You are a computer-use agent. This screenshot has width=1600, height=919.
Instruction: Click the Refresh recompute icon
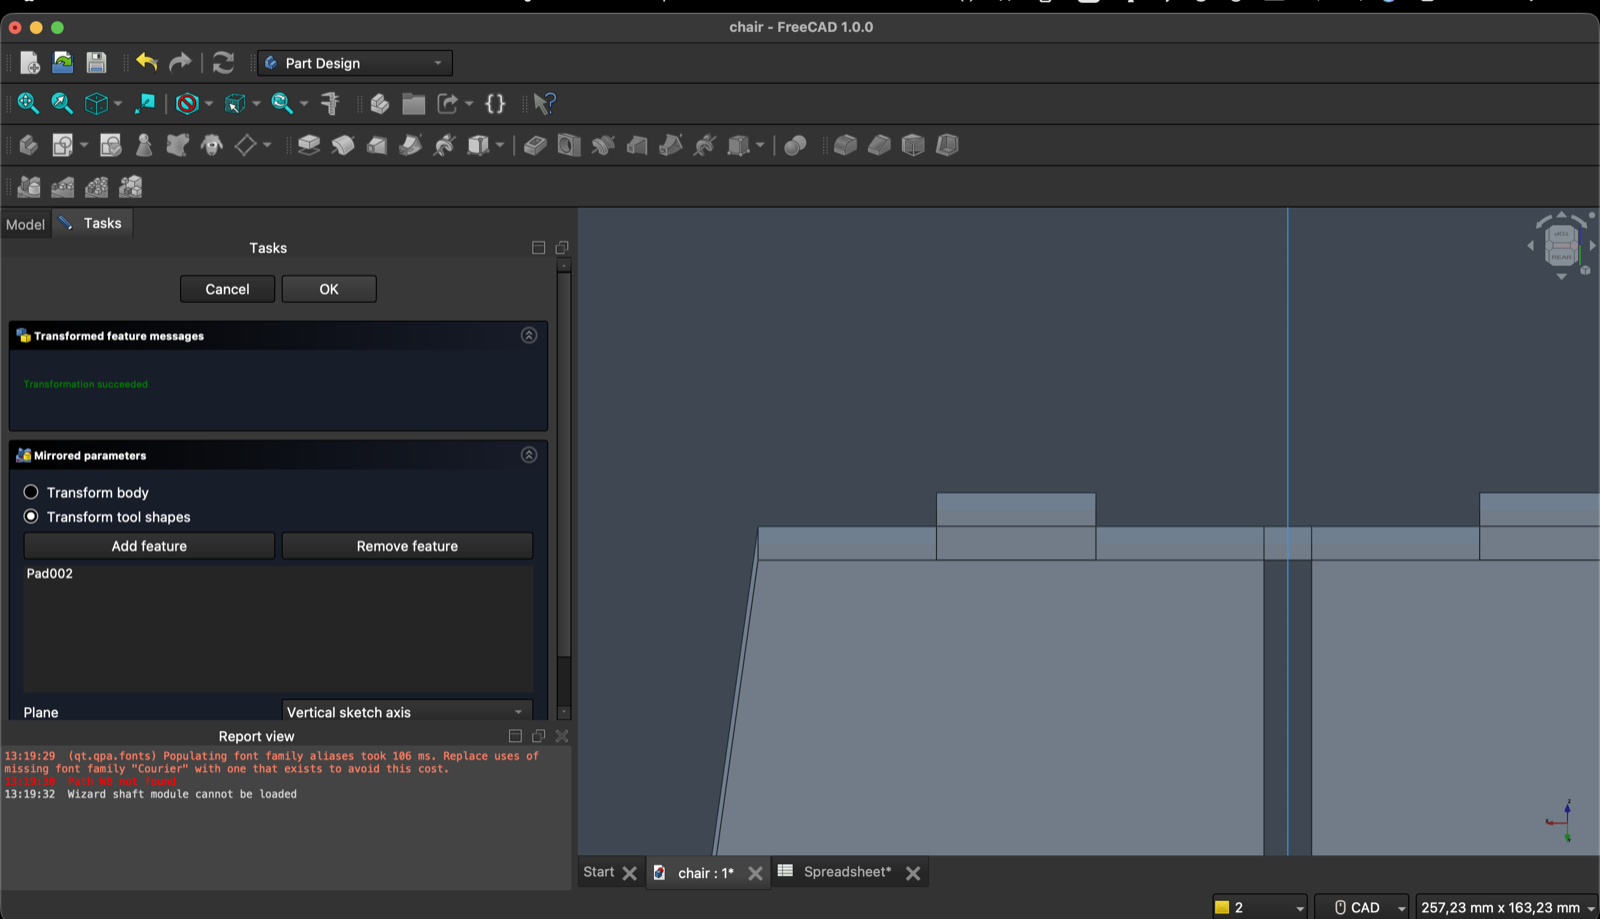223,63
